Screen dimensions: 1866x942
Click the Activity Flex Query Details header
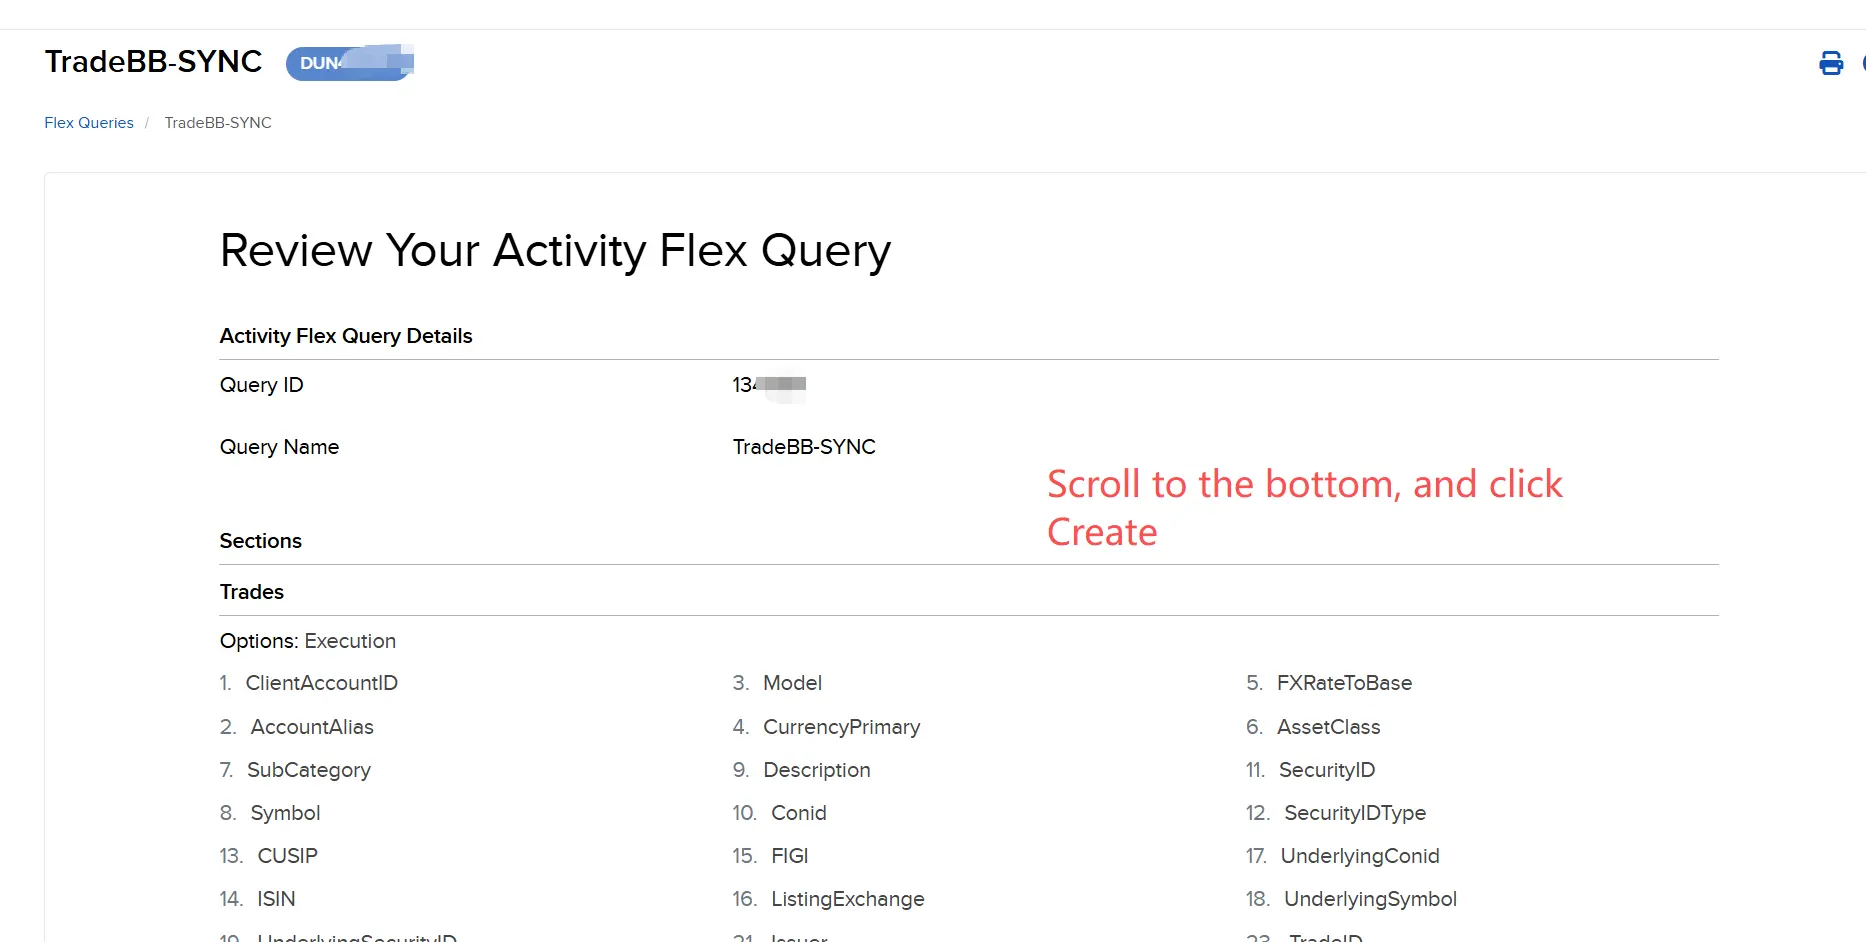(x=346, y=336)
